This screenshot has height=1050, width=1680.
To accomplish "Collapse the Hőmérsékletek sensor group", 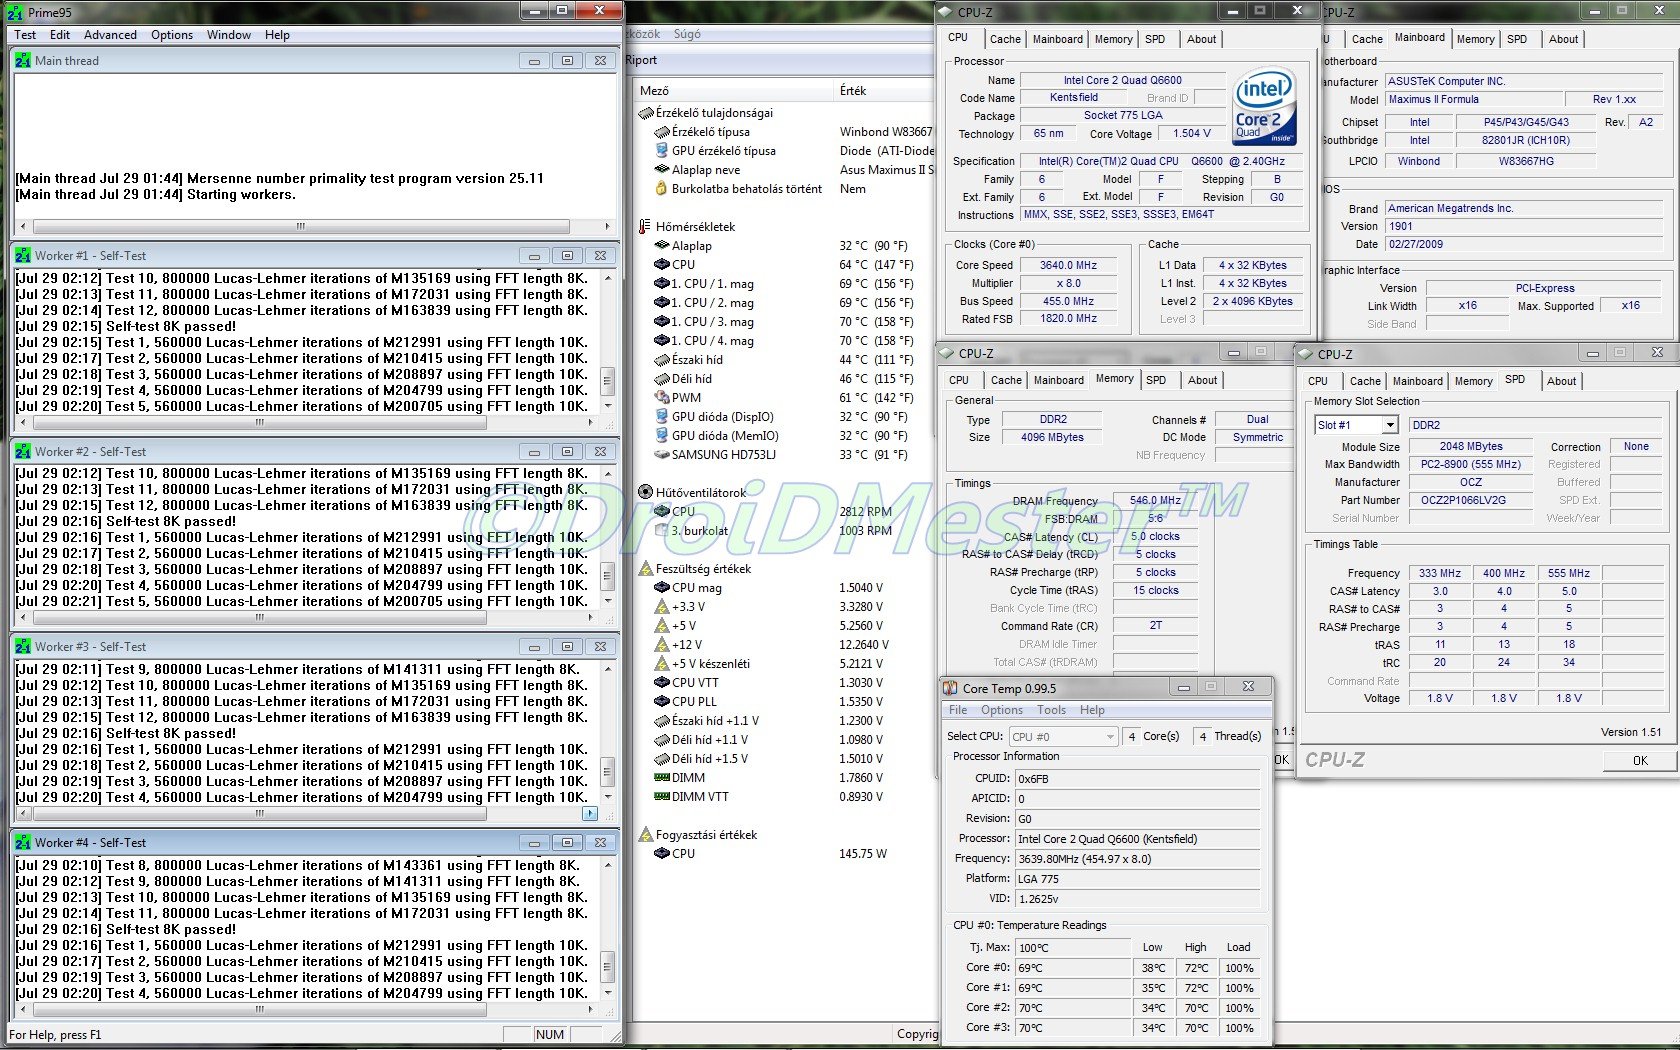I will tap(645, 227).
